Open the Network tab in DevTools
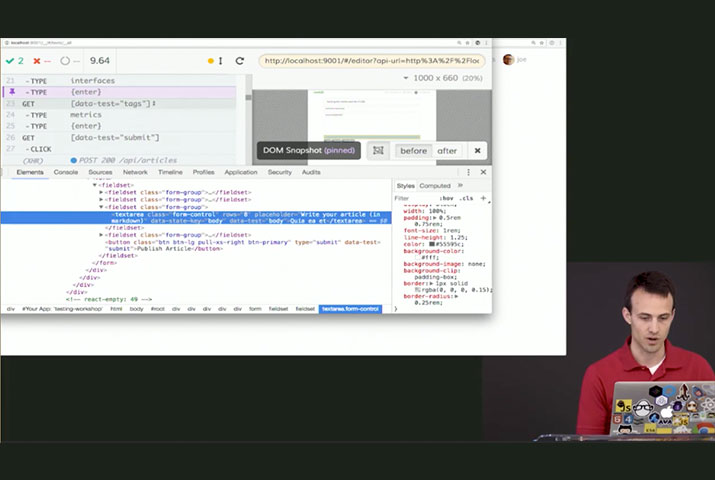The width and height of the screenshot is (715, 480). (135, 172)
